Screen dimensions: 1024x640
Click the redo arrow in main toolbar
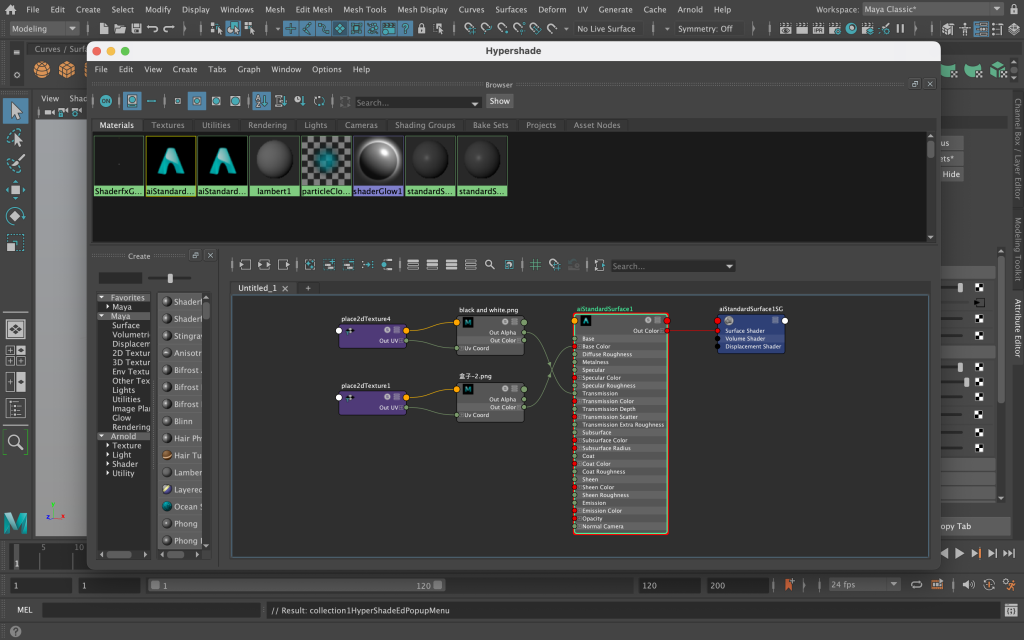[168, 29]
